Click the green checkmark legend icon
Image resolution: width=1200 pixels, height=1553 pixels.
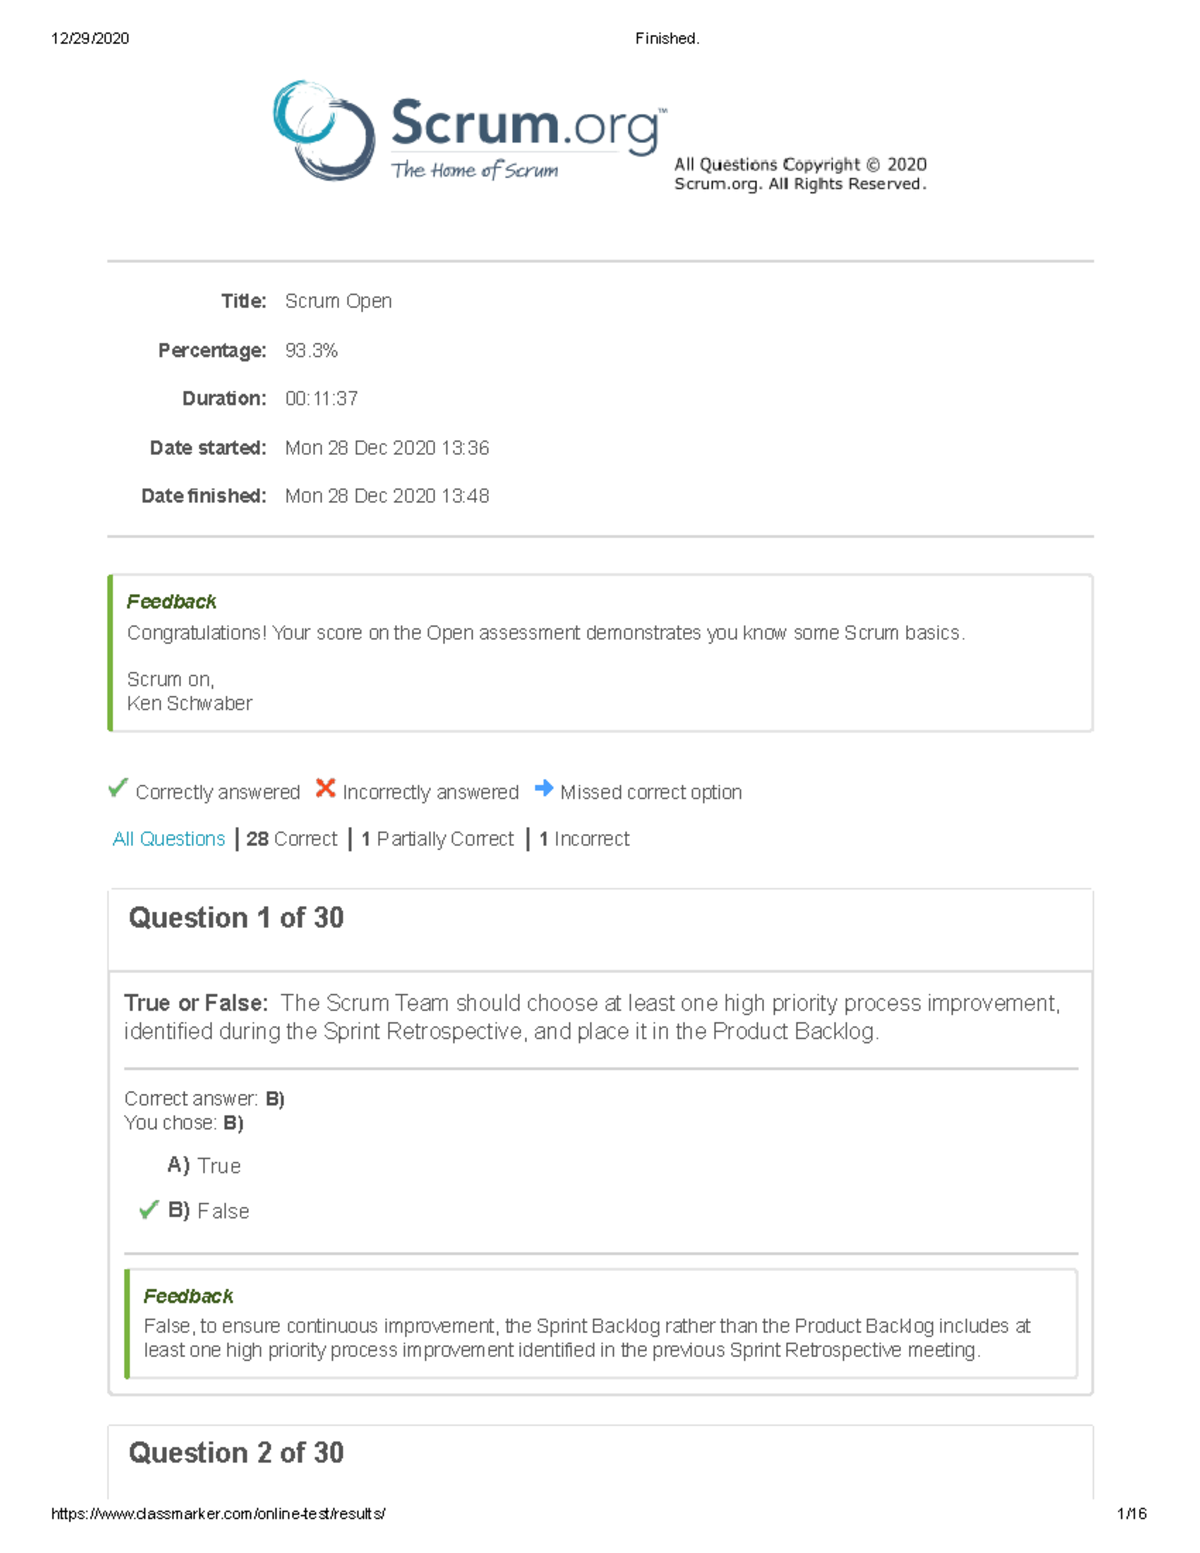pyautogui.click(x=118, y=789)
